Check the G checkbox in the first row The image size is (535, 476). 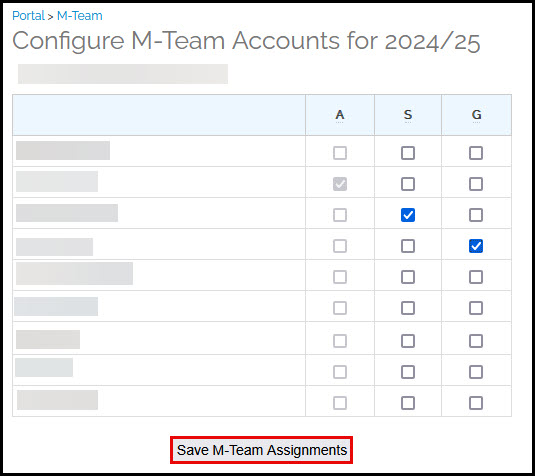coord(476,153)
